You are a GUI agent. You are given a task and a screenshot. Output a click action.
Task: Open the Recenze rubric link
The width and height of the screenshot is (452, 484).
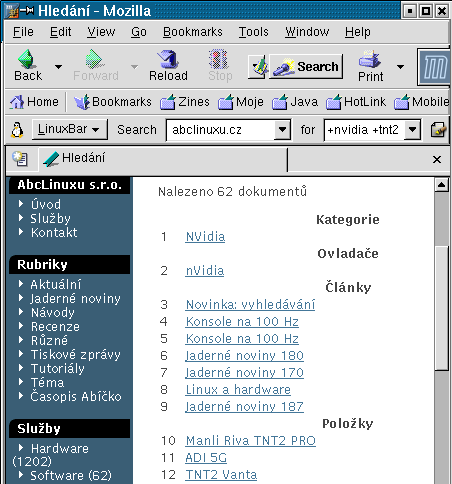tap(55, 326)
